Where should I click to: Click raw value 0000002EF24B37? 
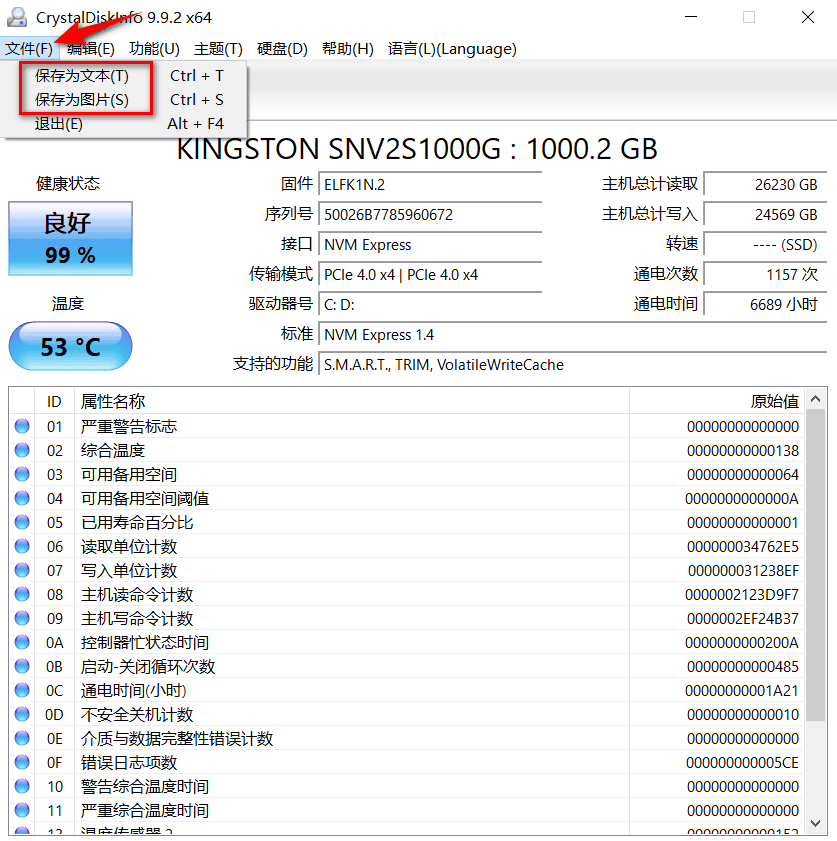(743, 618)
